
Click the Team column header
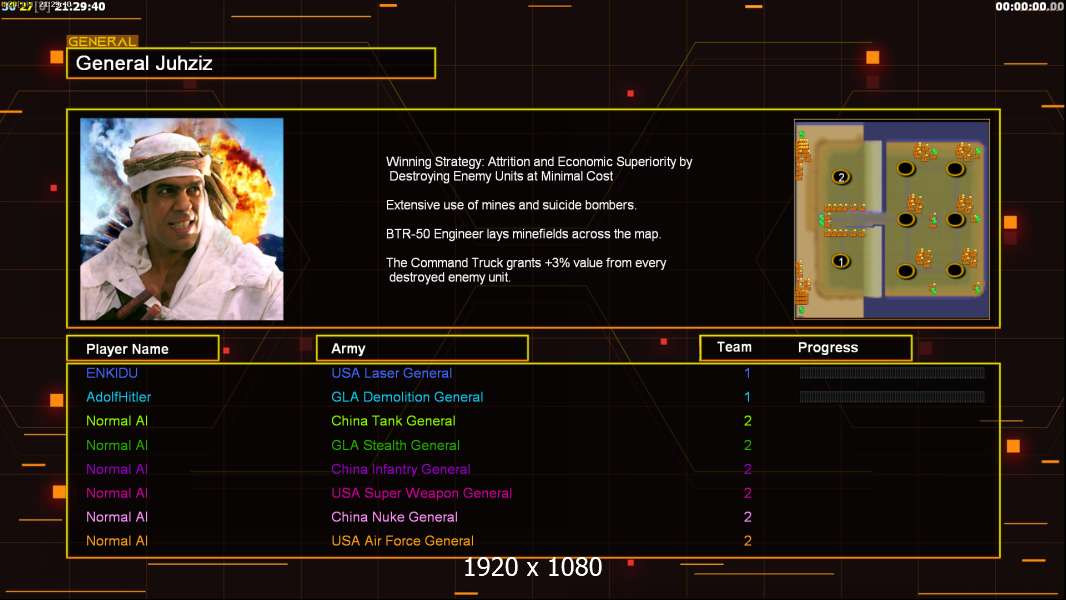pos(734,347)
